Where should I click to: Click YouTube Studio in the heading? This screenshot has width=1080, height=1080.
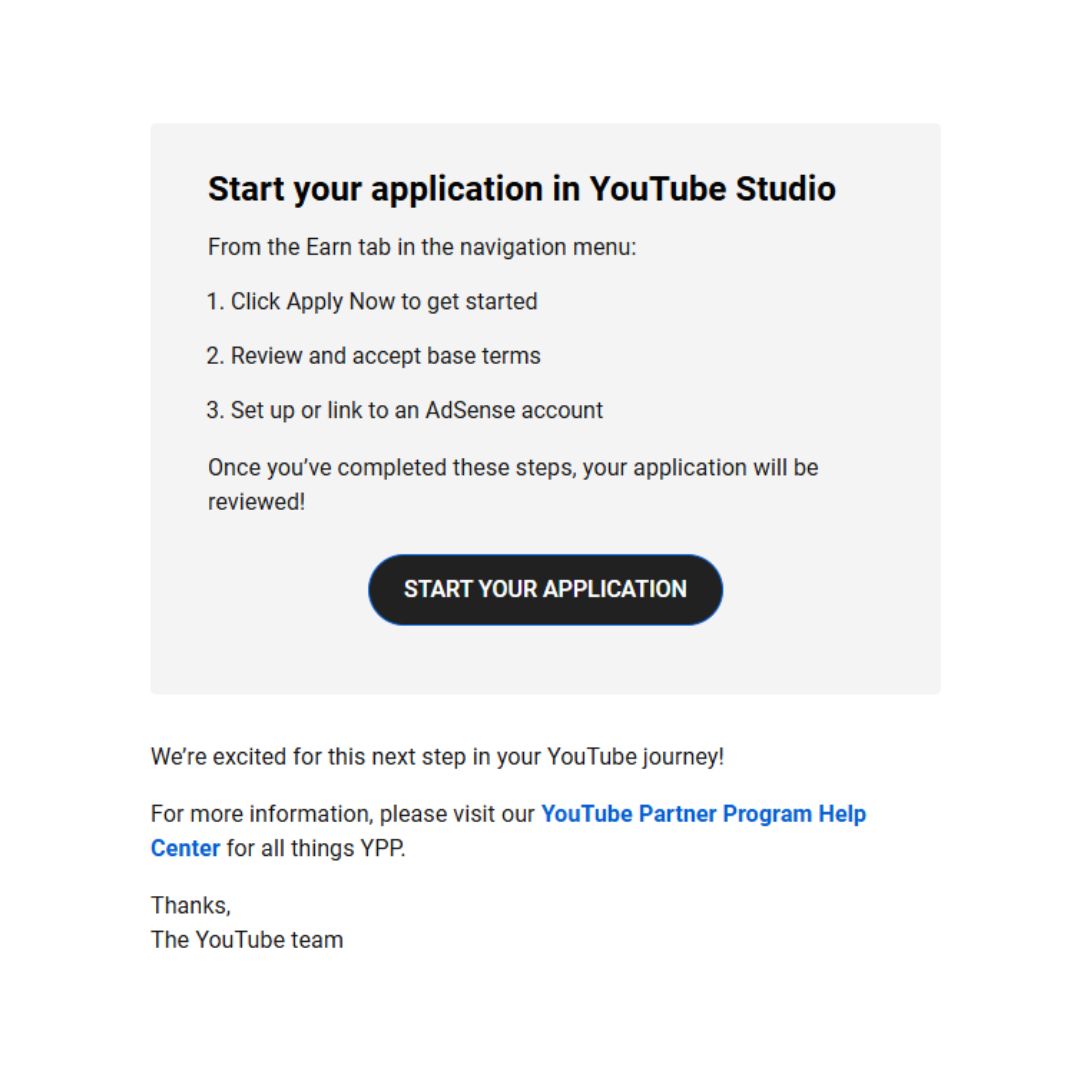[x=712, y=189]
